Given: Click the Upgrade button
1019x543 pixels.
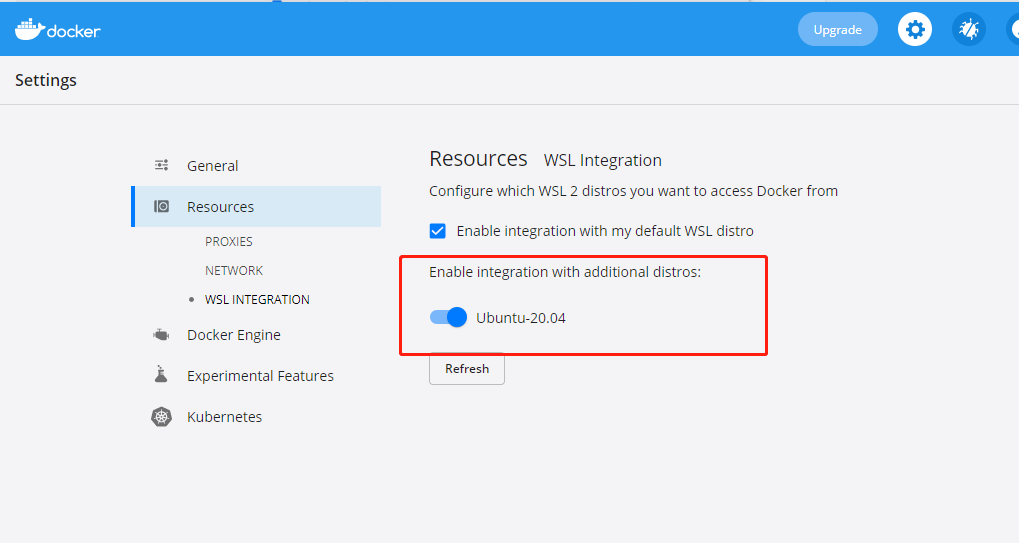Looking at the screenshot, I should tap(838, 29).
